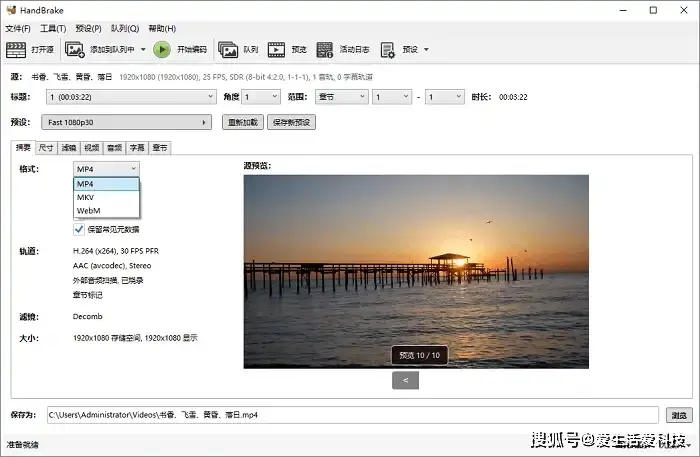Click the Reload preset button
700x457 pixels.
243,122
